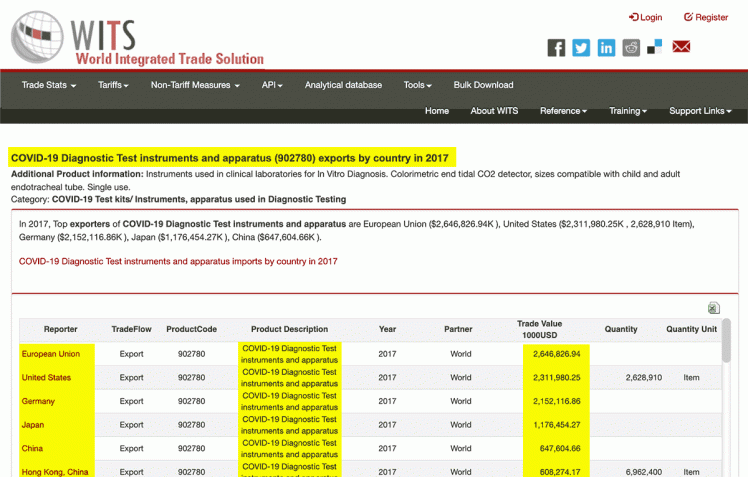Select quantity 2,628,910 cell

pos(644,377)
